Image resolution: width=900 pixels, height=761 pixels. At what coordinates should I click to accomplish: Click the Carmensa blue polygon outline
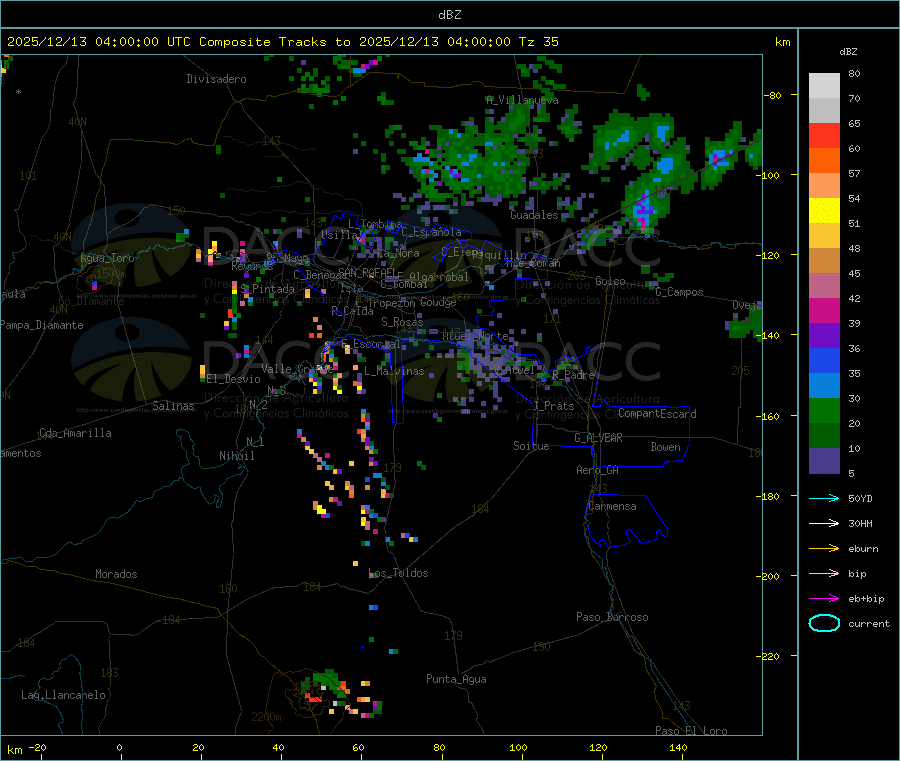click(x=626, y=519)
